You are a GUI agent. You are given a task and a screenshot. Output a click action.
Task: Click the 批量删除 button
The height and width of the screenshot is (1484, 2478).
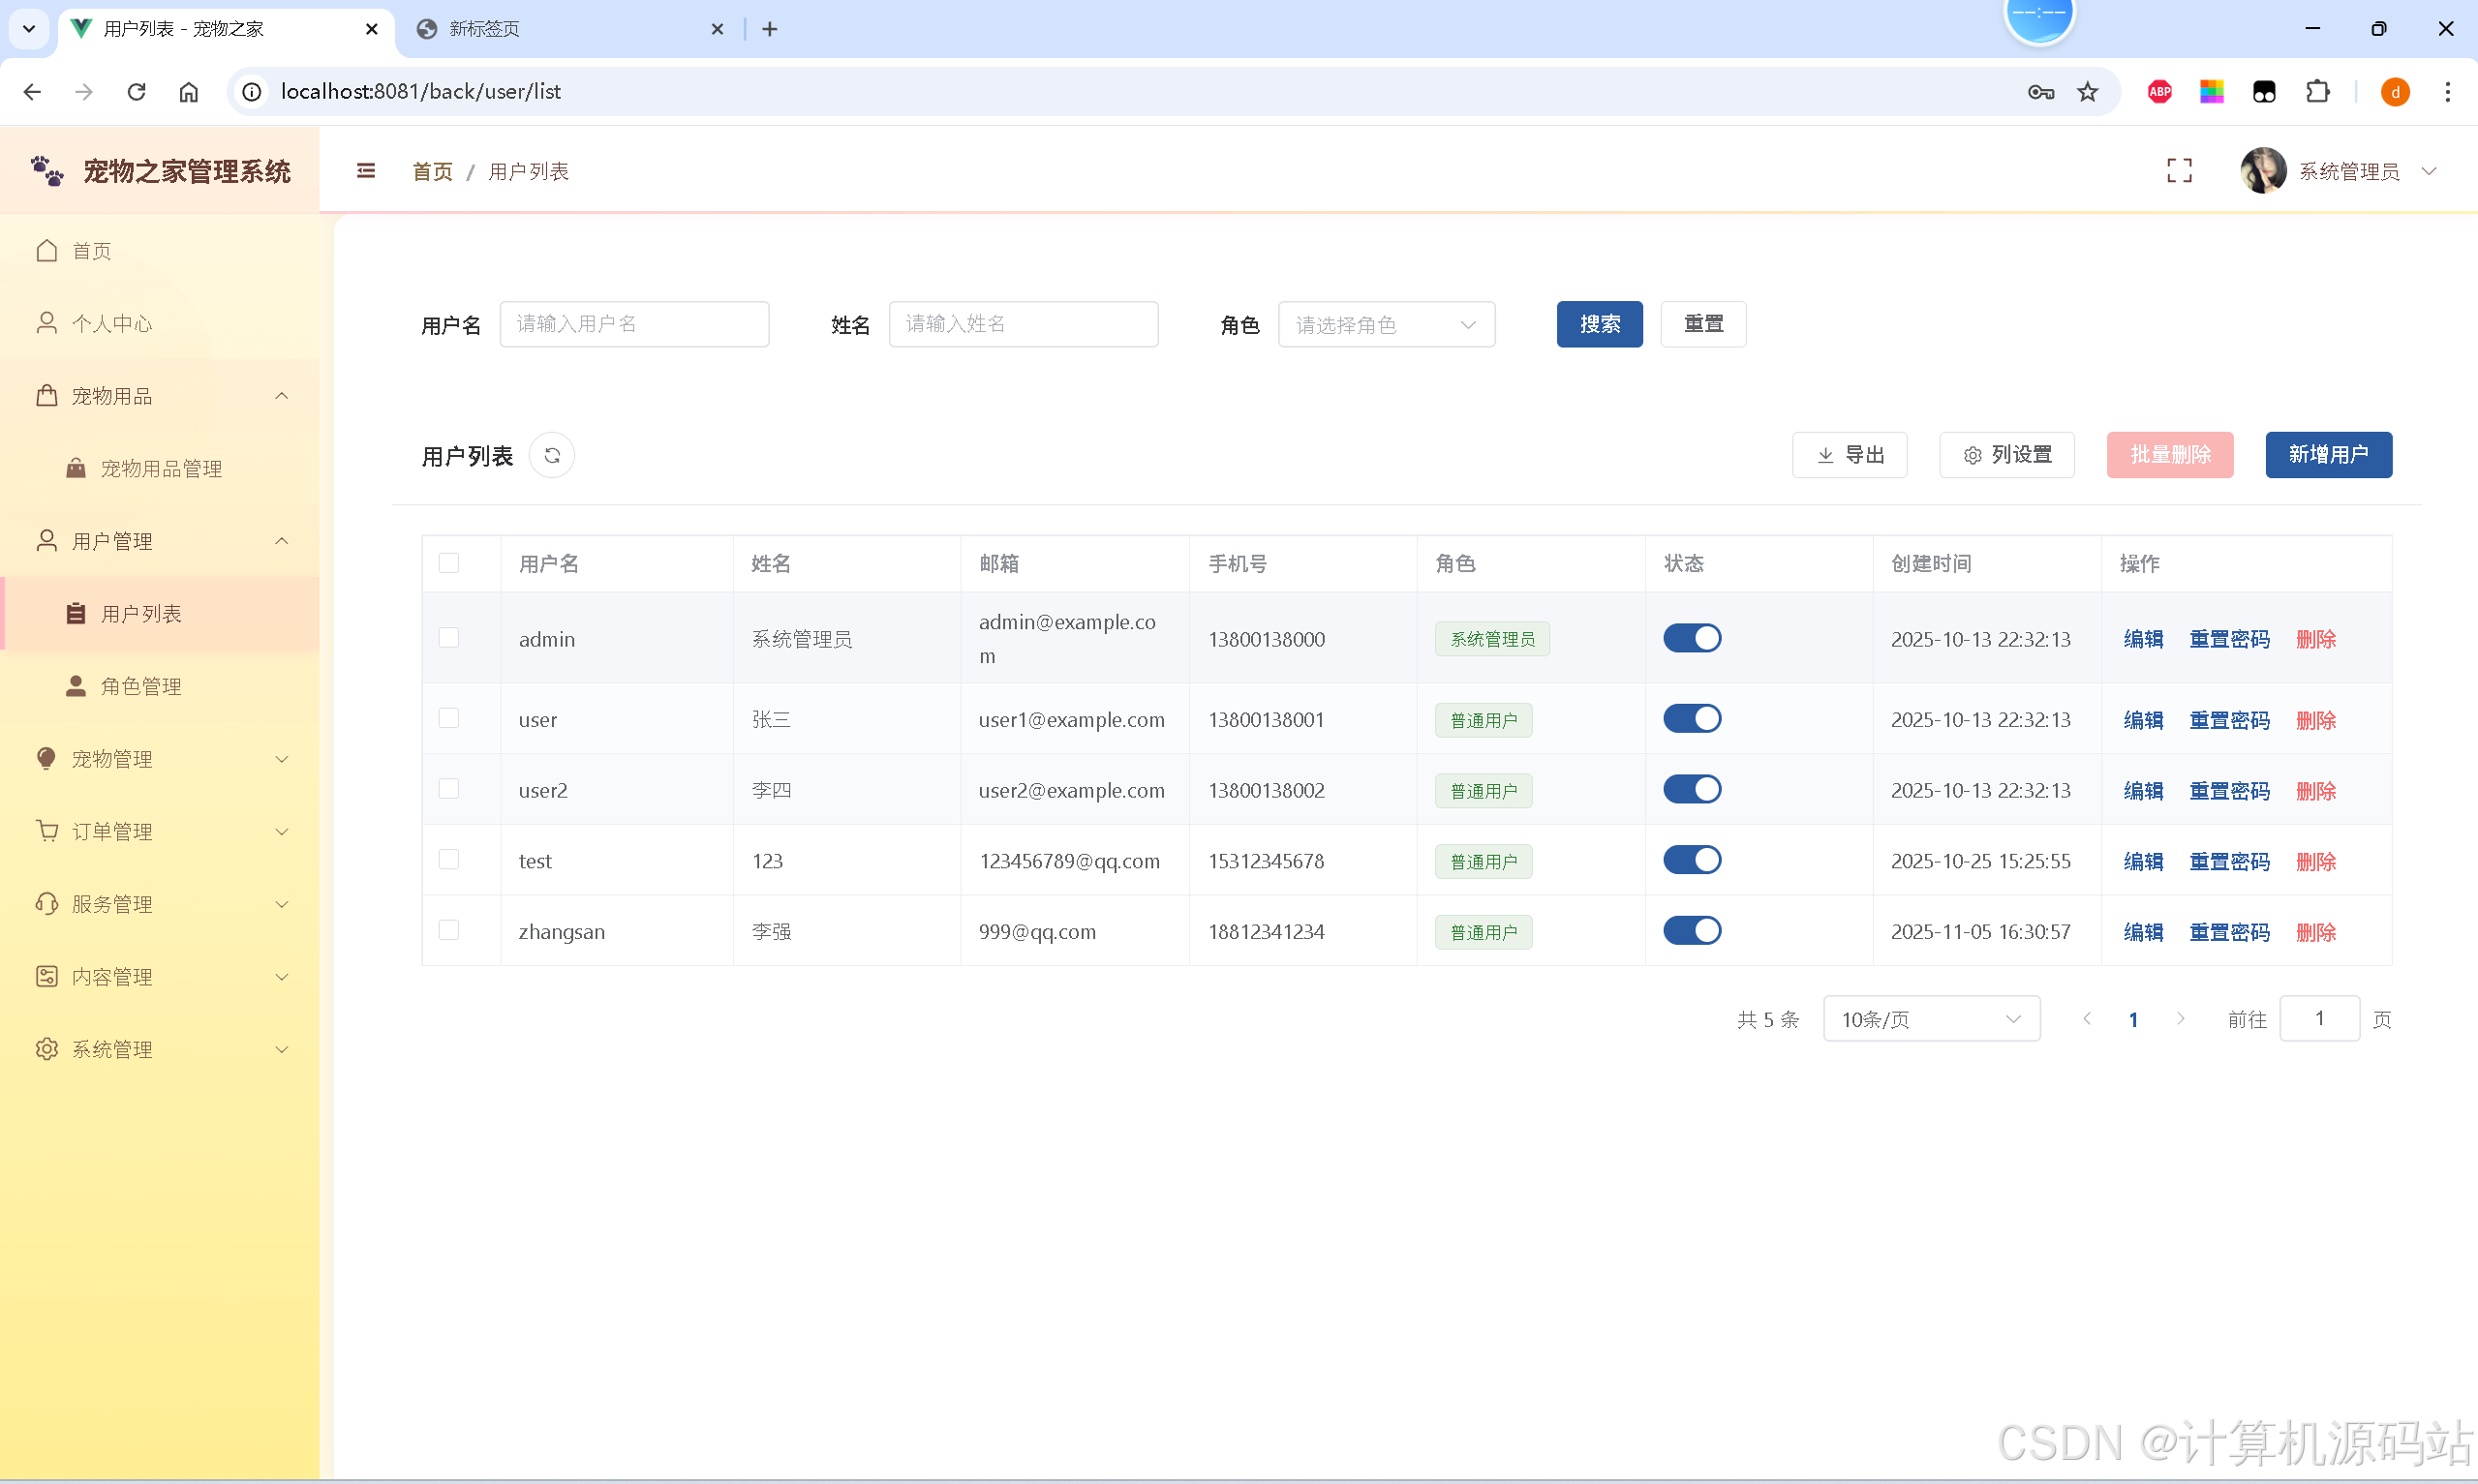pos(2170,455)
